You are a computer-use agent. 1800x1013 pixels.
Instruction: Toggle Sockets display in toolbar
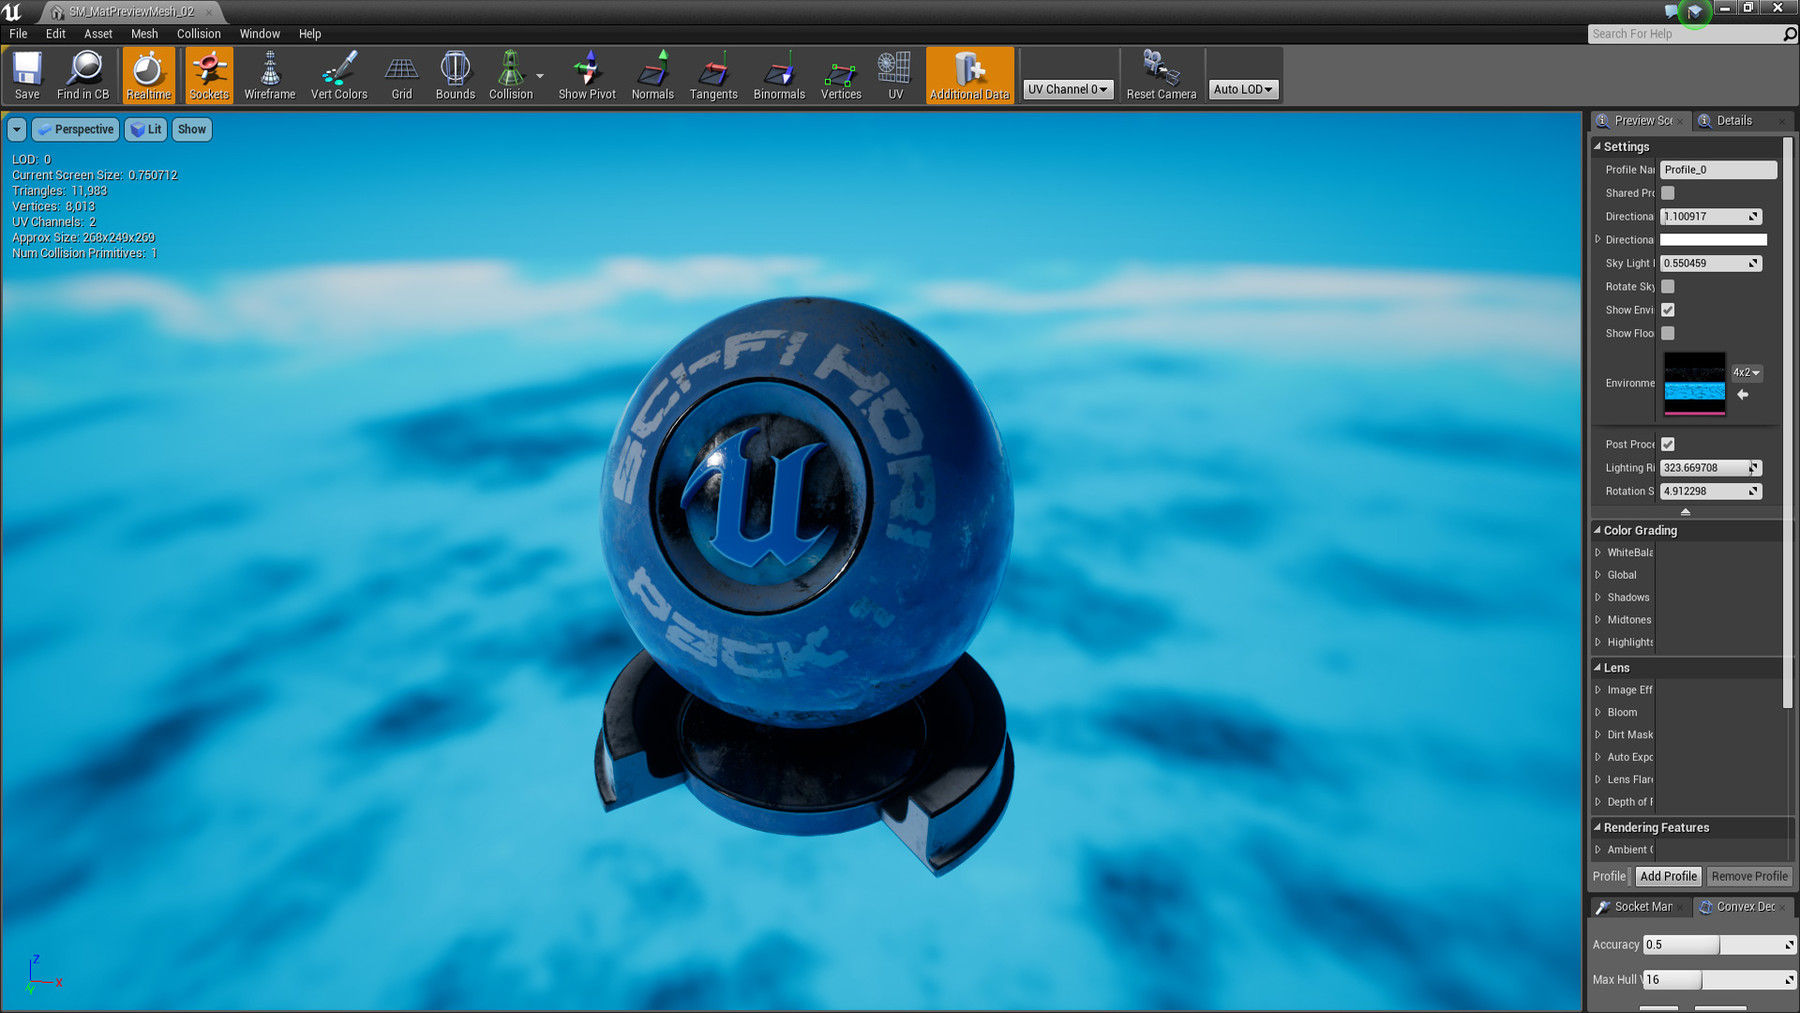click(x=209, y=75)
